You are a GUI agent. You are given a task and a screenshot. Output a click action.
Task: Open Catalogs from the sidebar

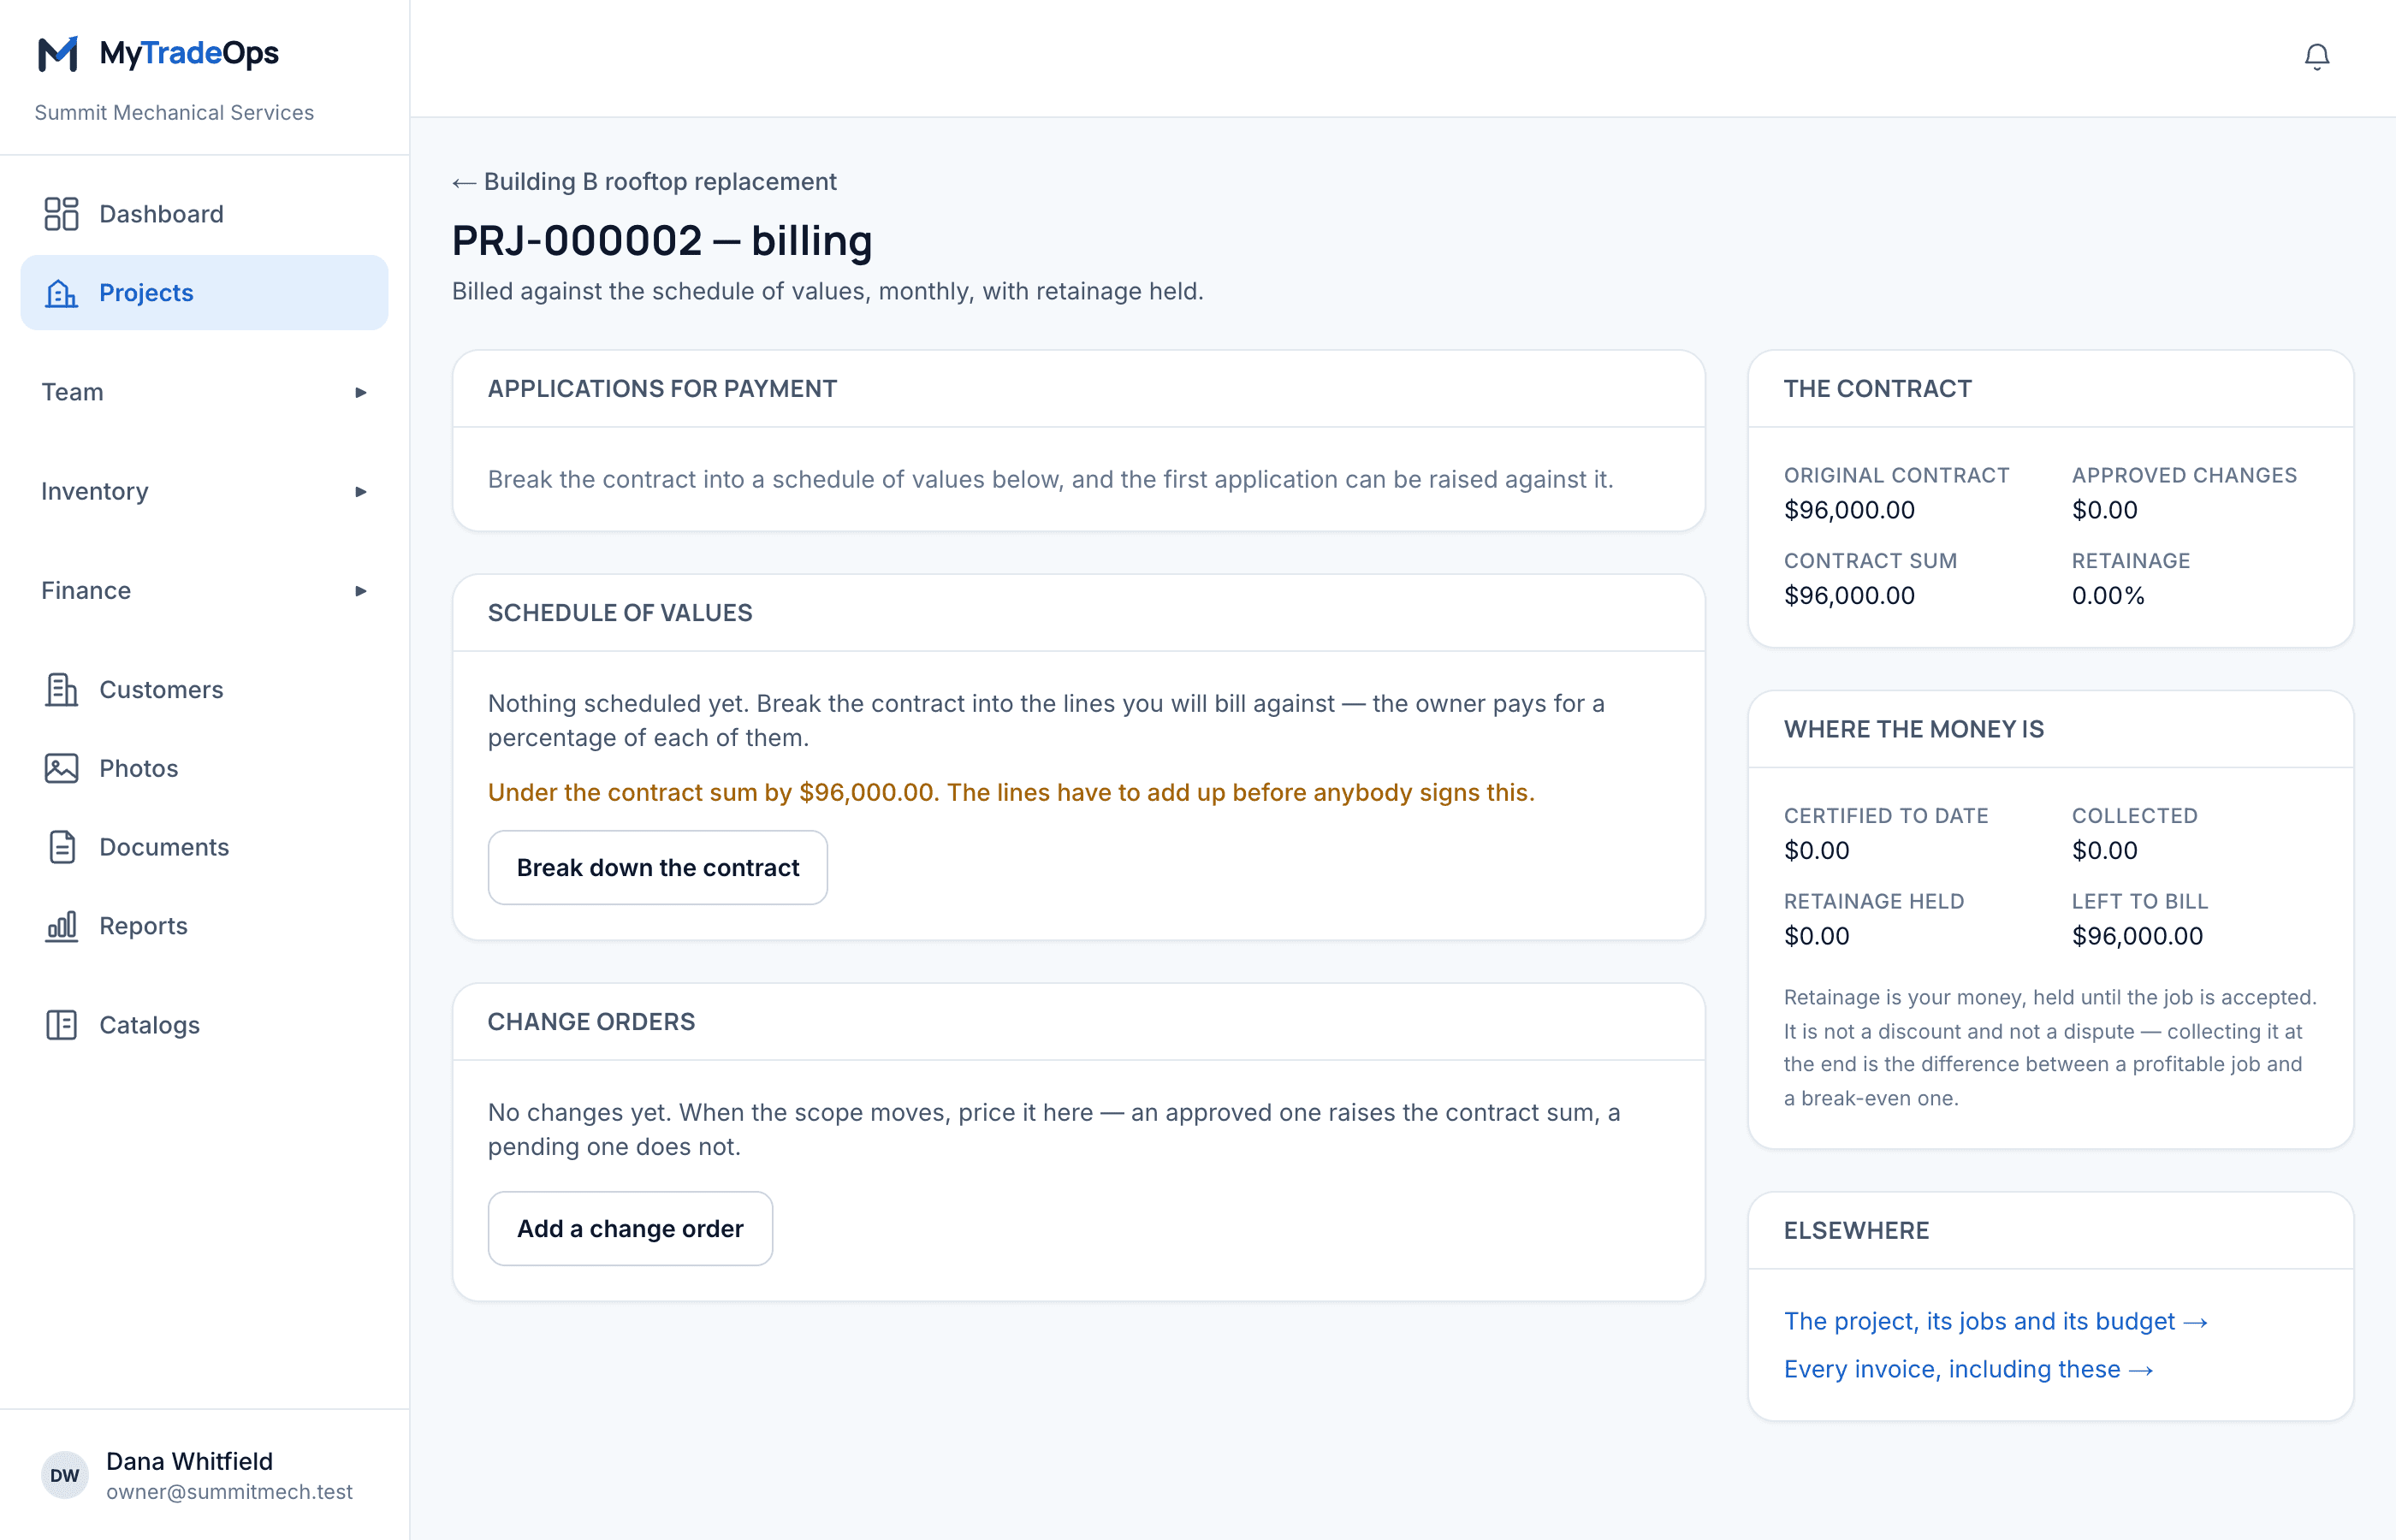pos(204,1025)
